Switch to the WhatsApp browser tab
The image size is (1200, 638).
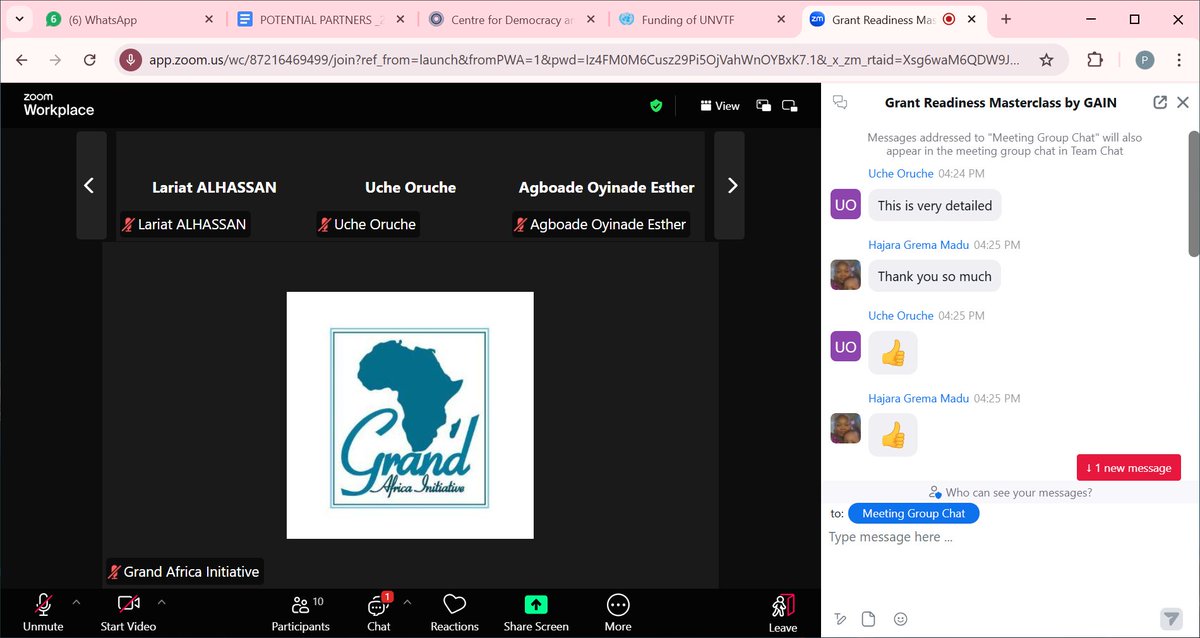(x=130, y=19)
